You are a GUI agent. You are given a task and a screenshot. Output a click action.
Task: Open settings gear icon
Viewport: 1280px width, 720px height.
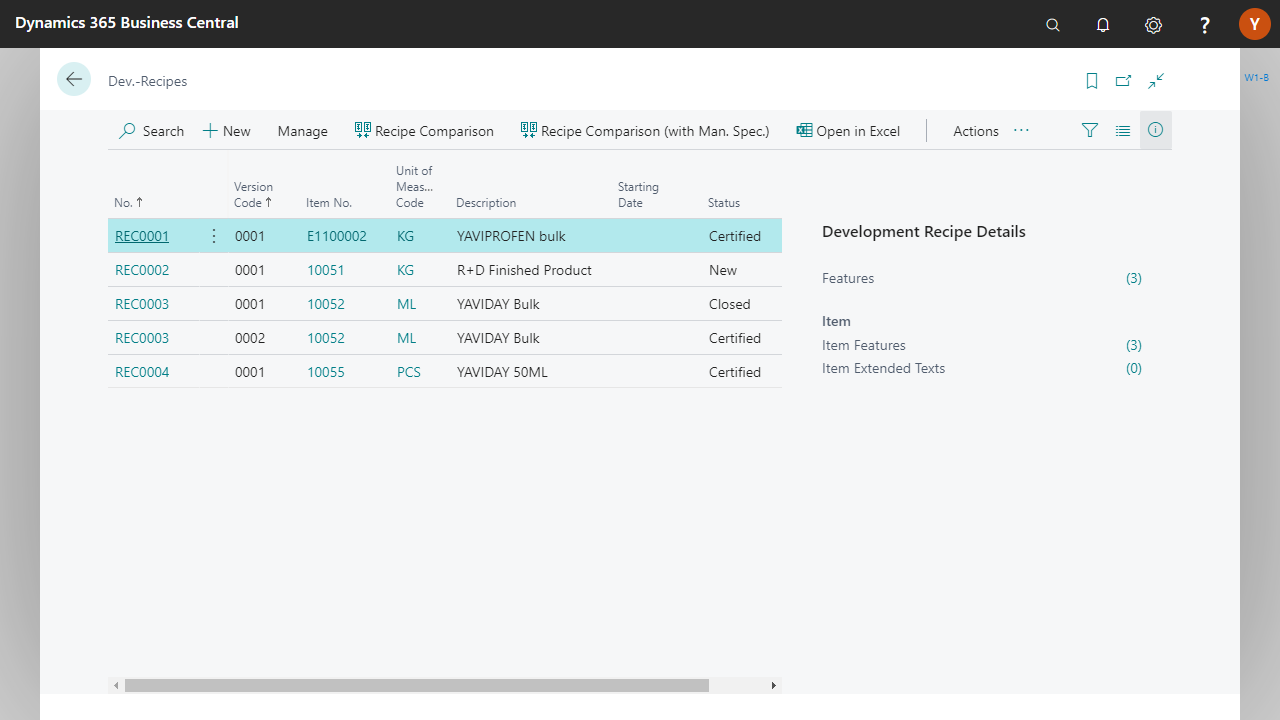tap(1154, 25)
